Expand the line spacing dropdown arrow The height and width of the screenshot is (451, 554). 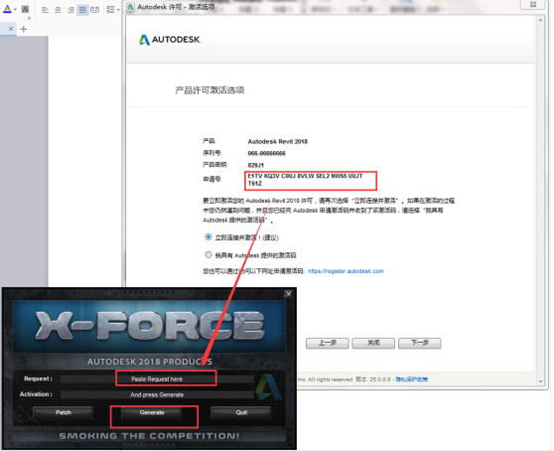coord(118,10)
